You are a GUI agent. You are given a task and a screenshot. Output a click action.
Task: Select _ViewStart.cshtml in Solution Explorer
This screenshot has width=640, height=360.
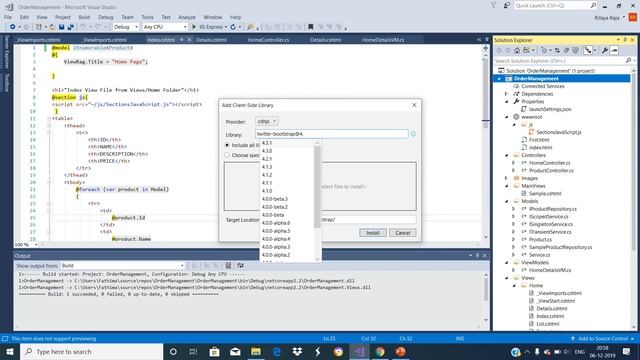coord(555,301)
